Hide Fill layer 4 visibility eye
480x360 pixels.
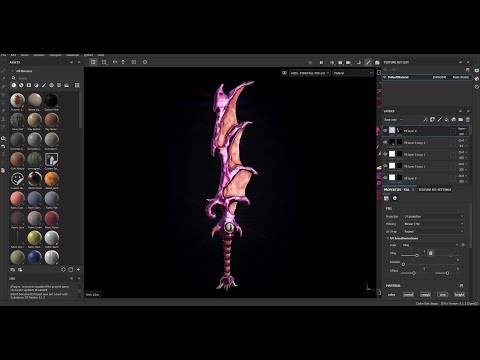pos(385,131)
